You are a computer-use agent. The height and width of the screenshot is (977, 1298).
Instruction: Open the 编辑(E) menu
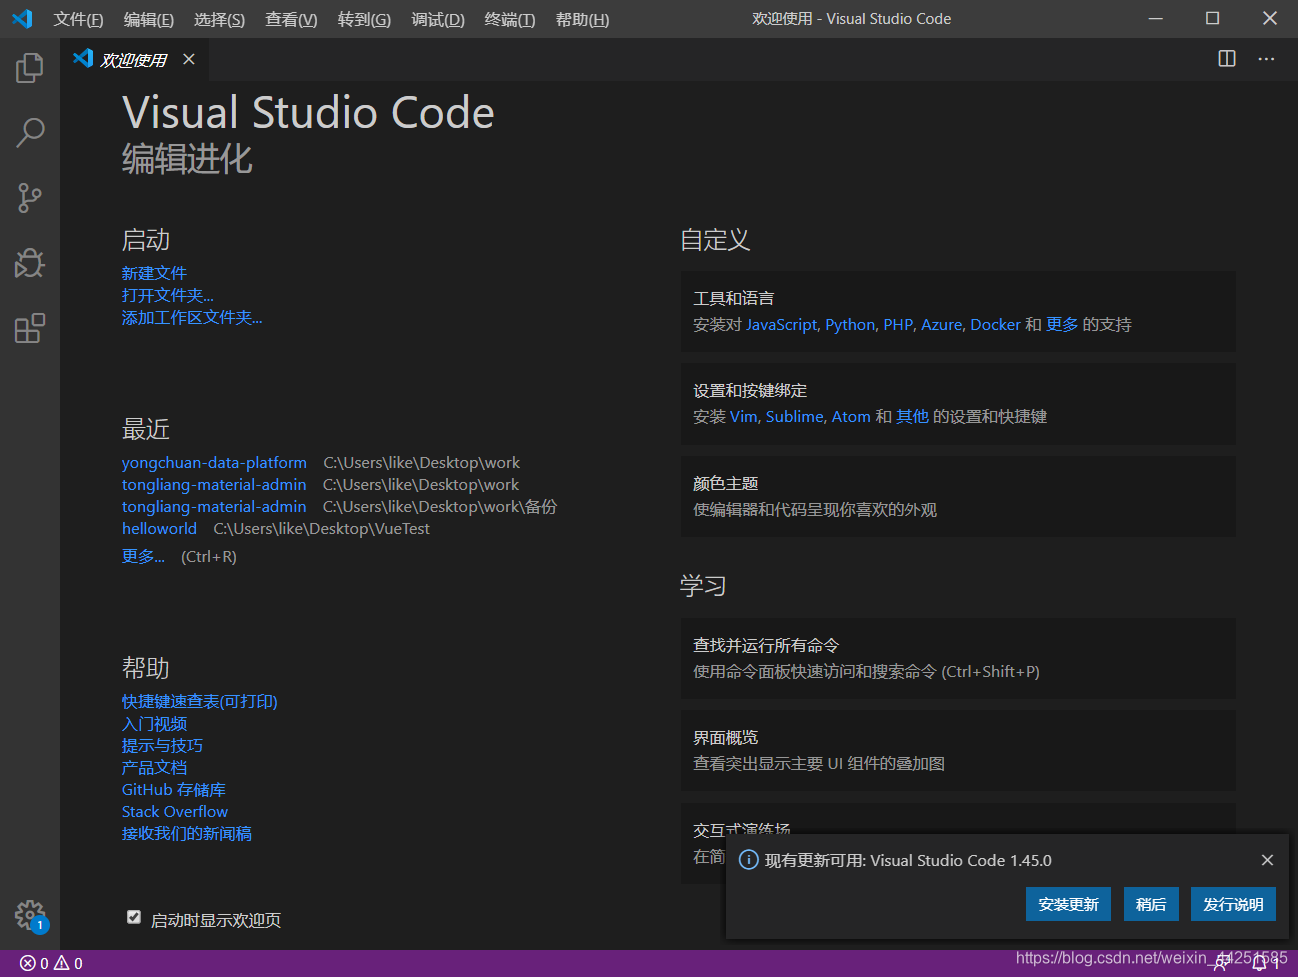coord(149,19)
